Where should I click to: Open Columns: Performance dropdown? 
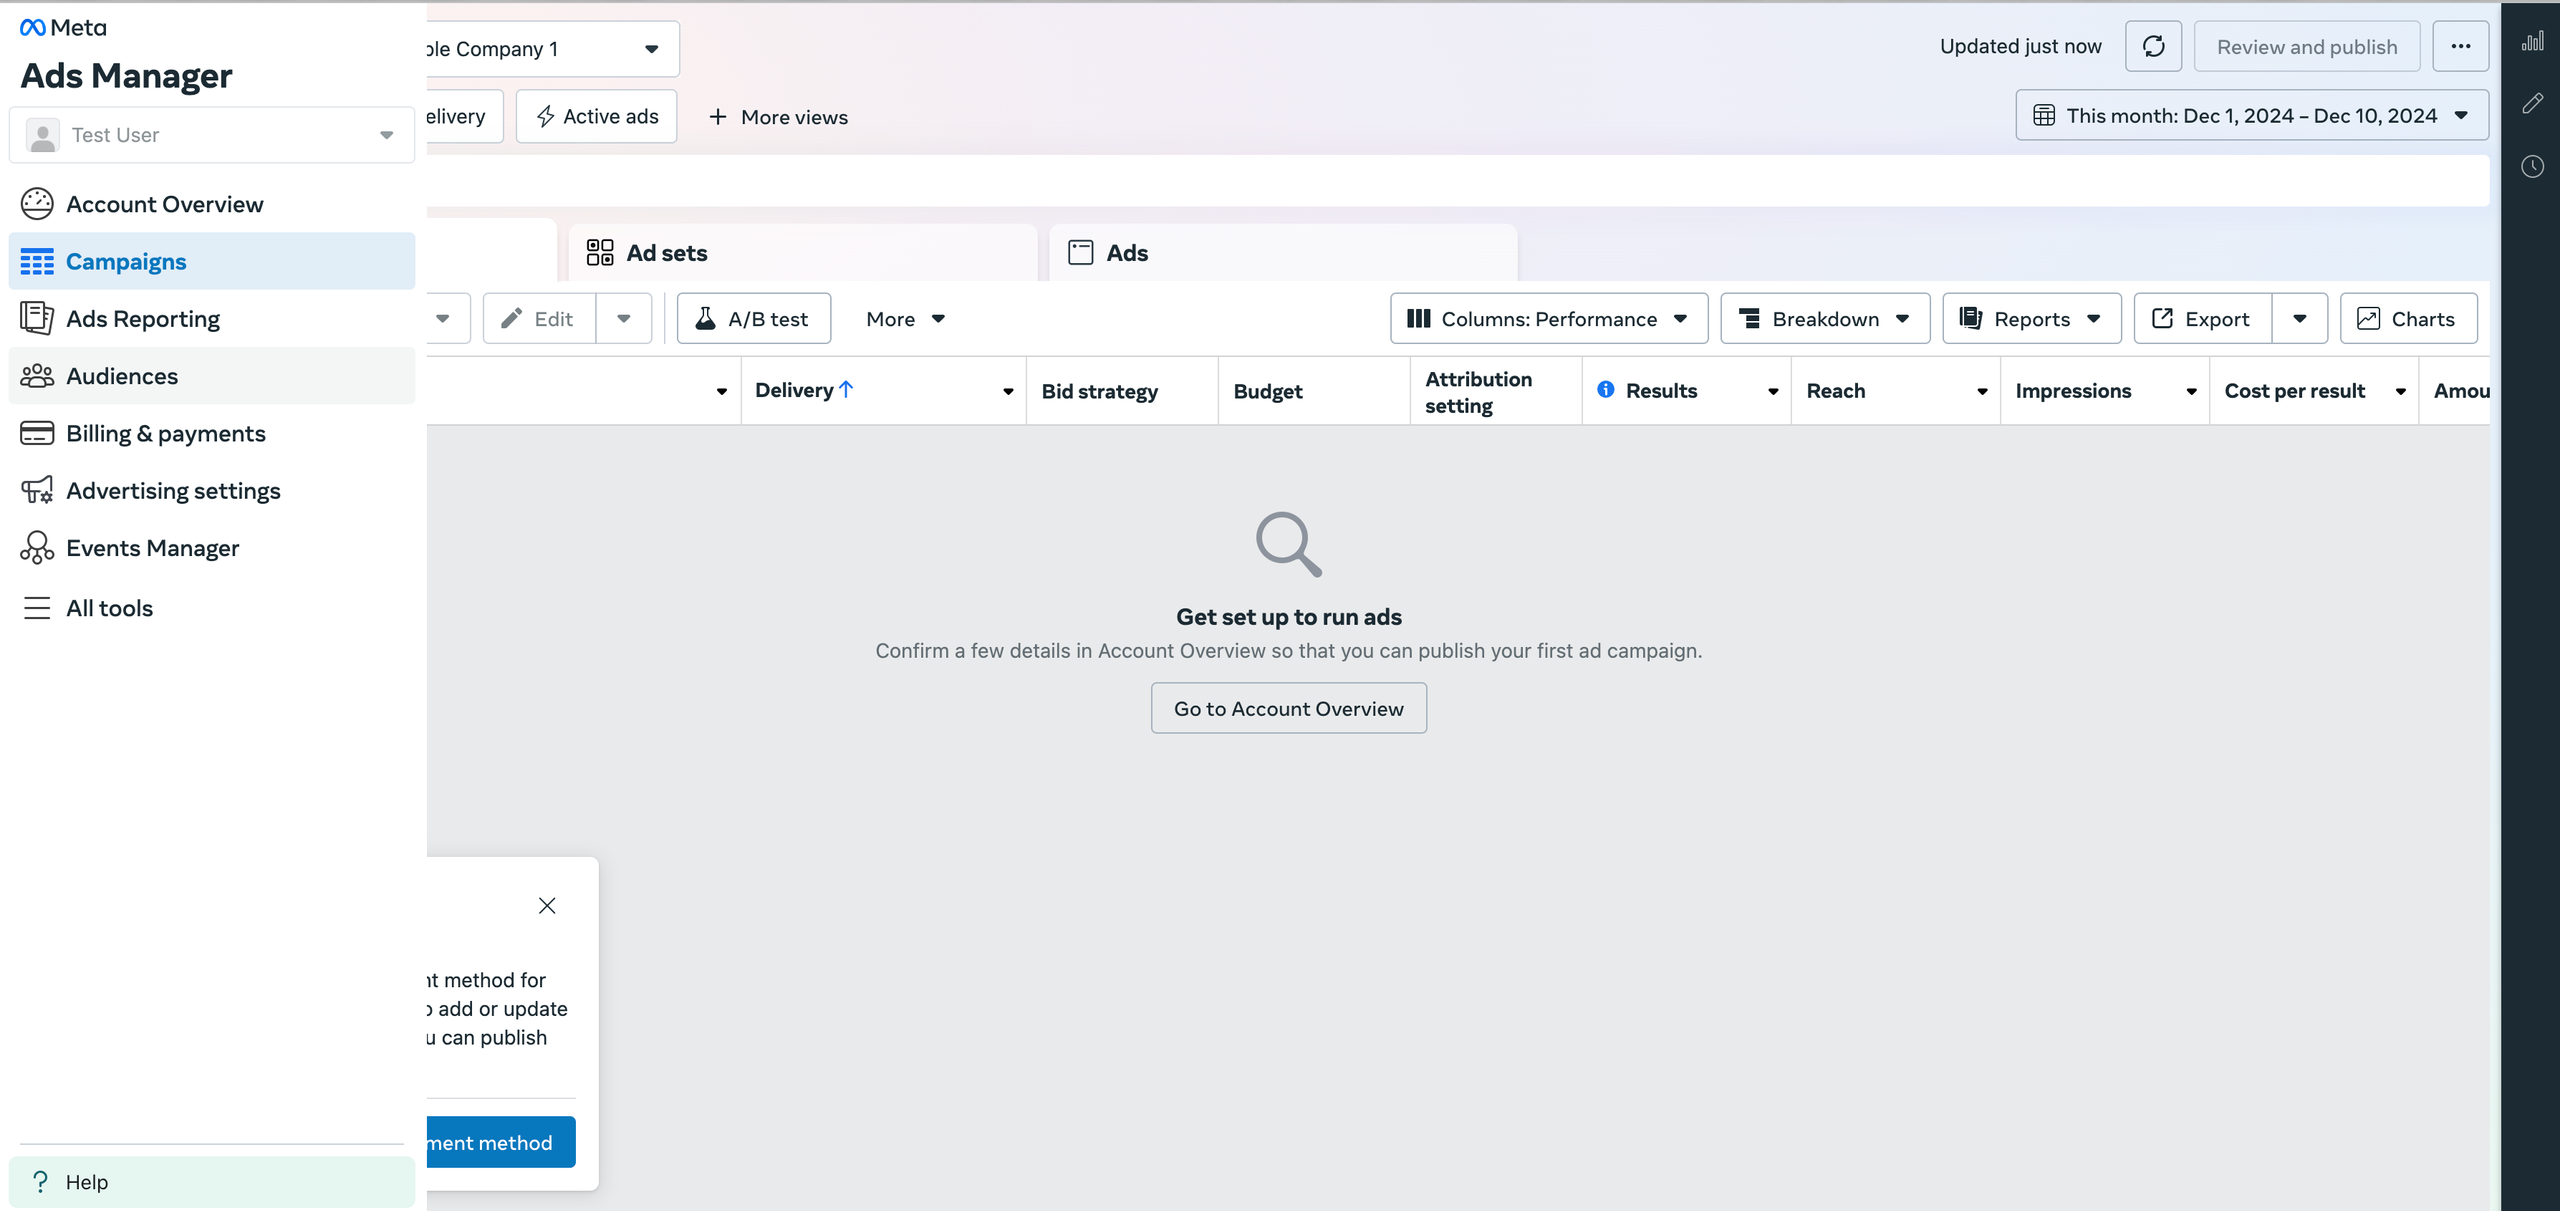tap(1549, 319)
